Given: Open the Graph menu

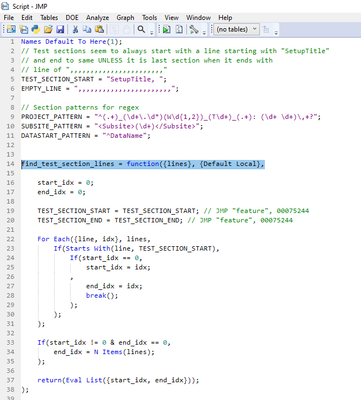Looking at the screenshot, I should [x=125, y=18].
